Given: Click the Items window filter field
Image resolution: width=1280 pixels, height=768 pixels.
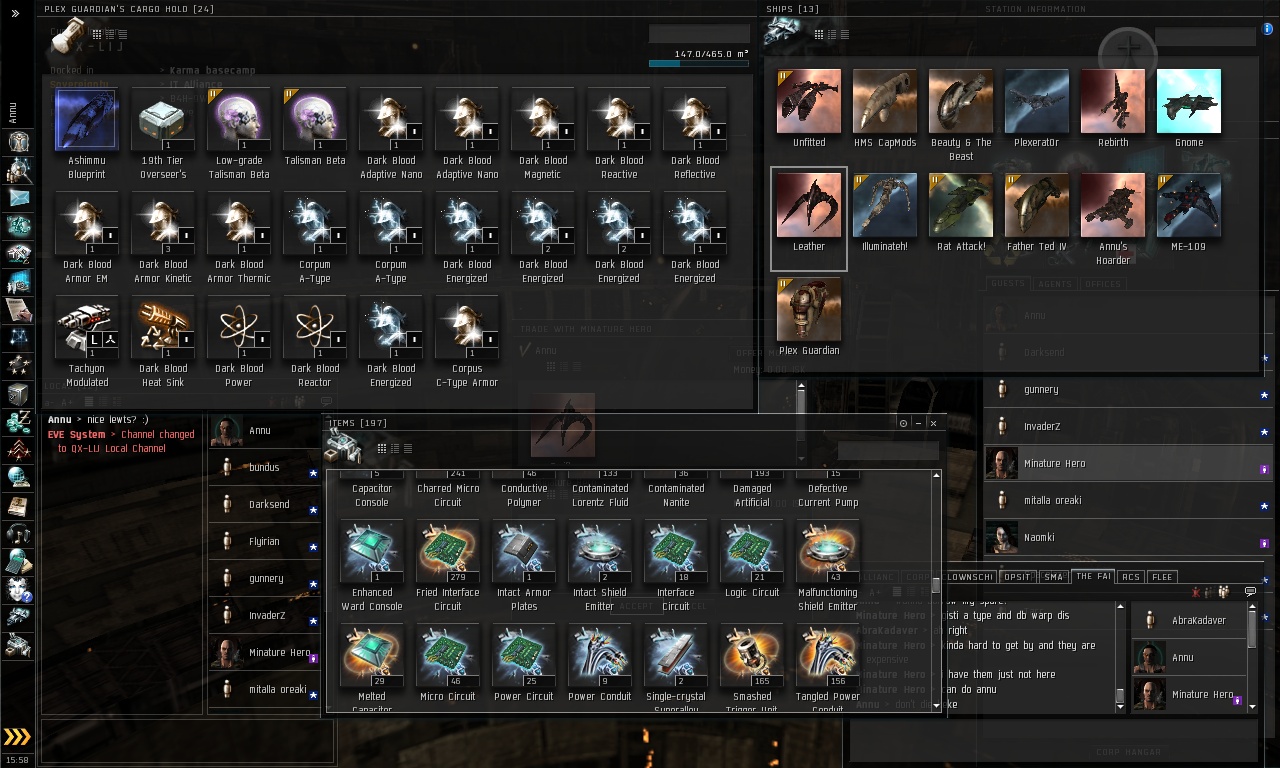Looking at the screenshot, I should point(888,450).
